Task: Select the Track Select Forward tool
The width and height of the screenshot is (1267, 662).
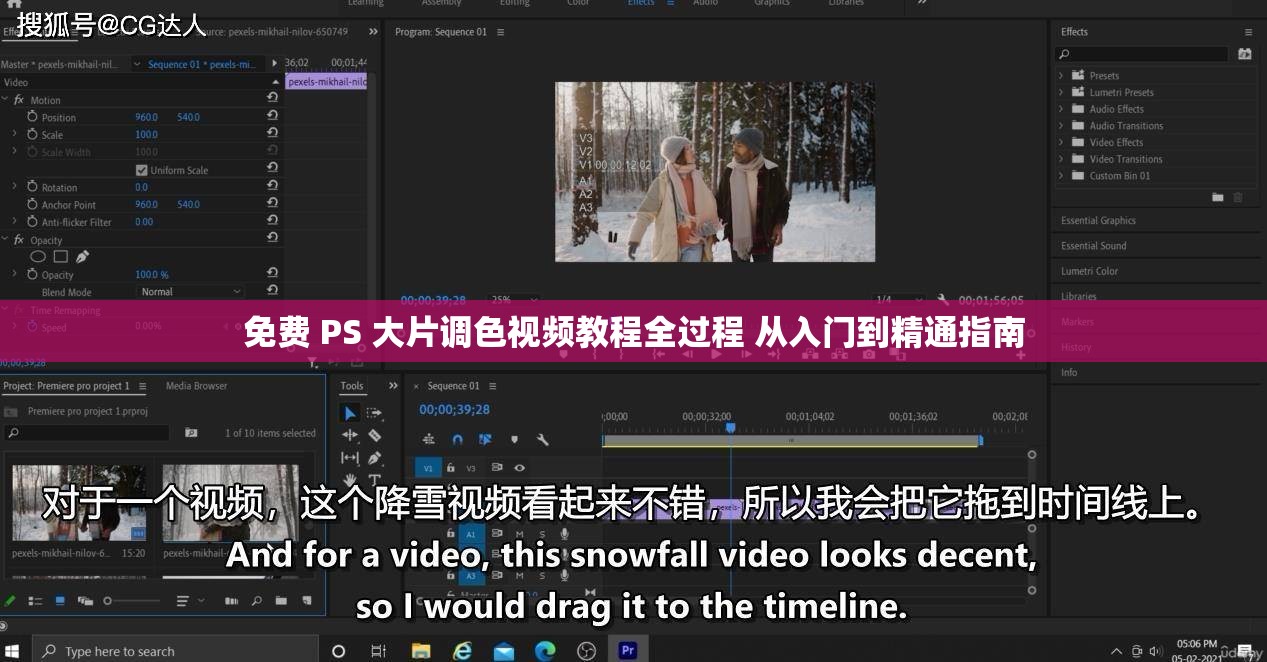Action: [x=373, y=412]
